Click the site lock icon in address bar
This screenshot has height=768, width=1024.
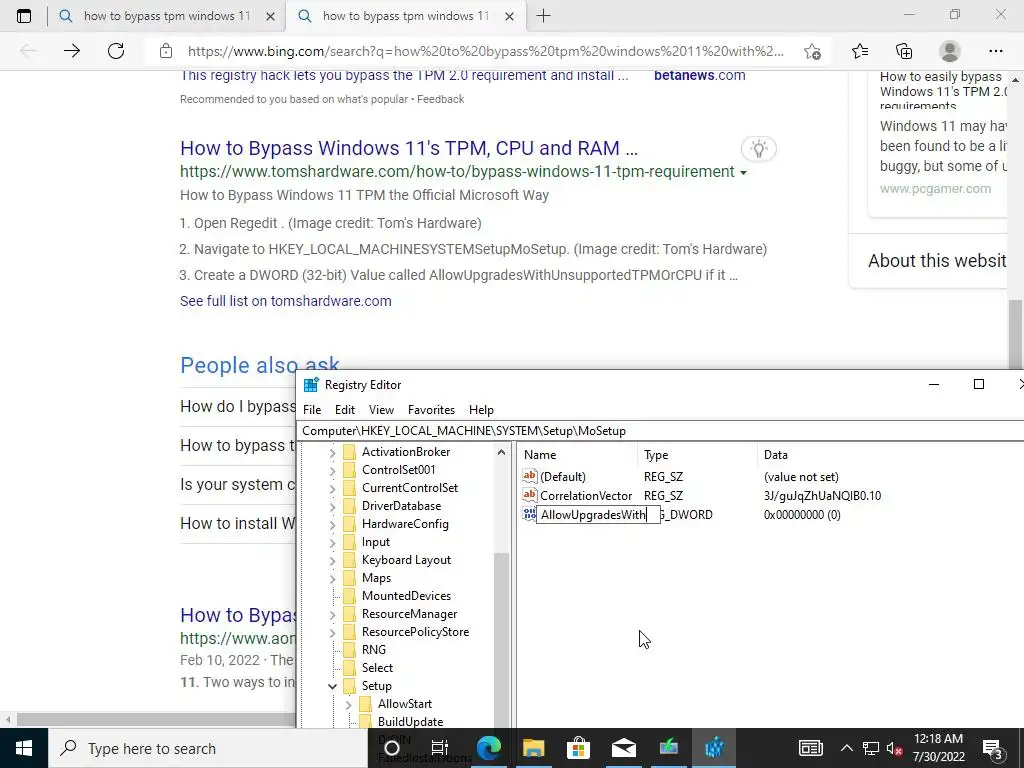coord(166,51)
